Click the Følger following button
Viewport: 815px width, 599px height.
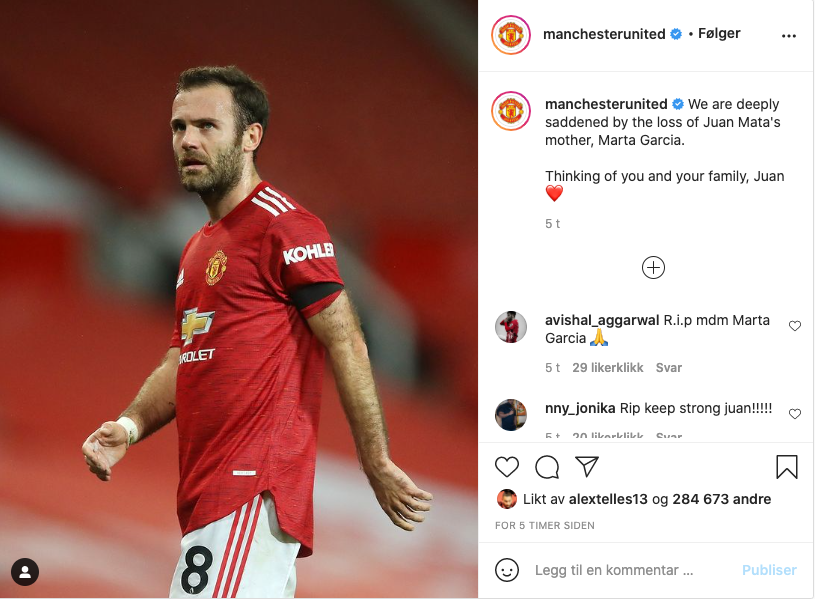click(x=719, y=34)
